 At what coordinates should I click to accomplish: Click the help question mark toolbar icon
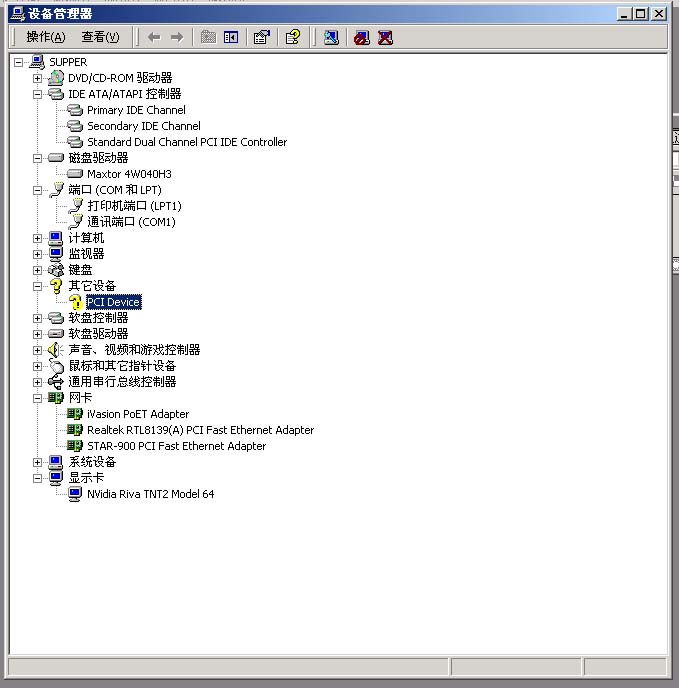pyautogui.click(x=293, y=37)
